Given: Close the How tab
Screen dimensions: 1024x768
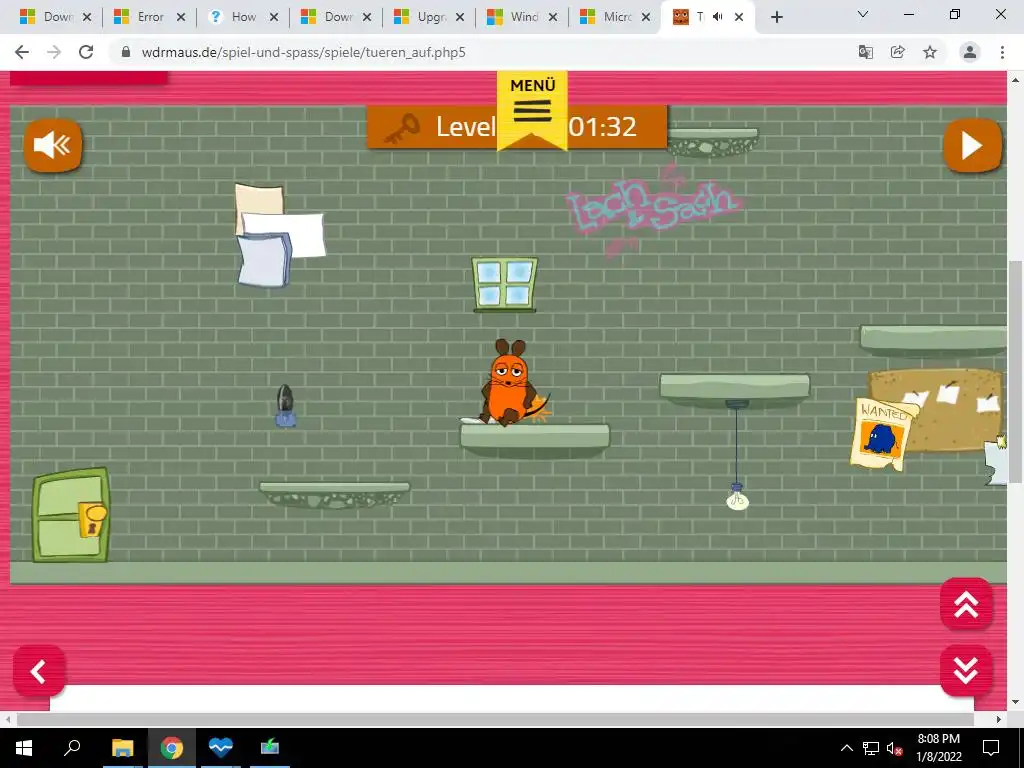Looking at the screenshot, I should pos(274,18).
